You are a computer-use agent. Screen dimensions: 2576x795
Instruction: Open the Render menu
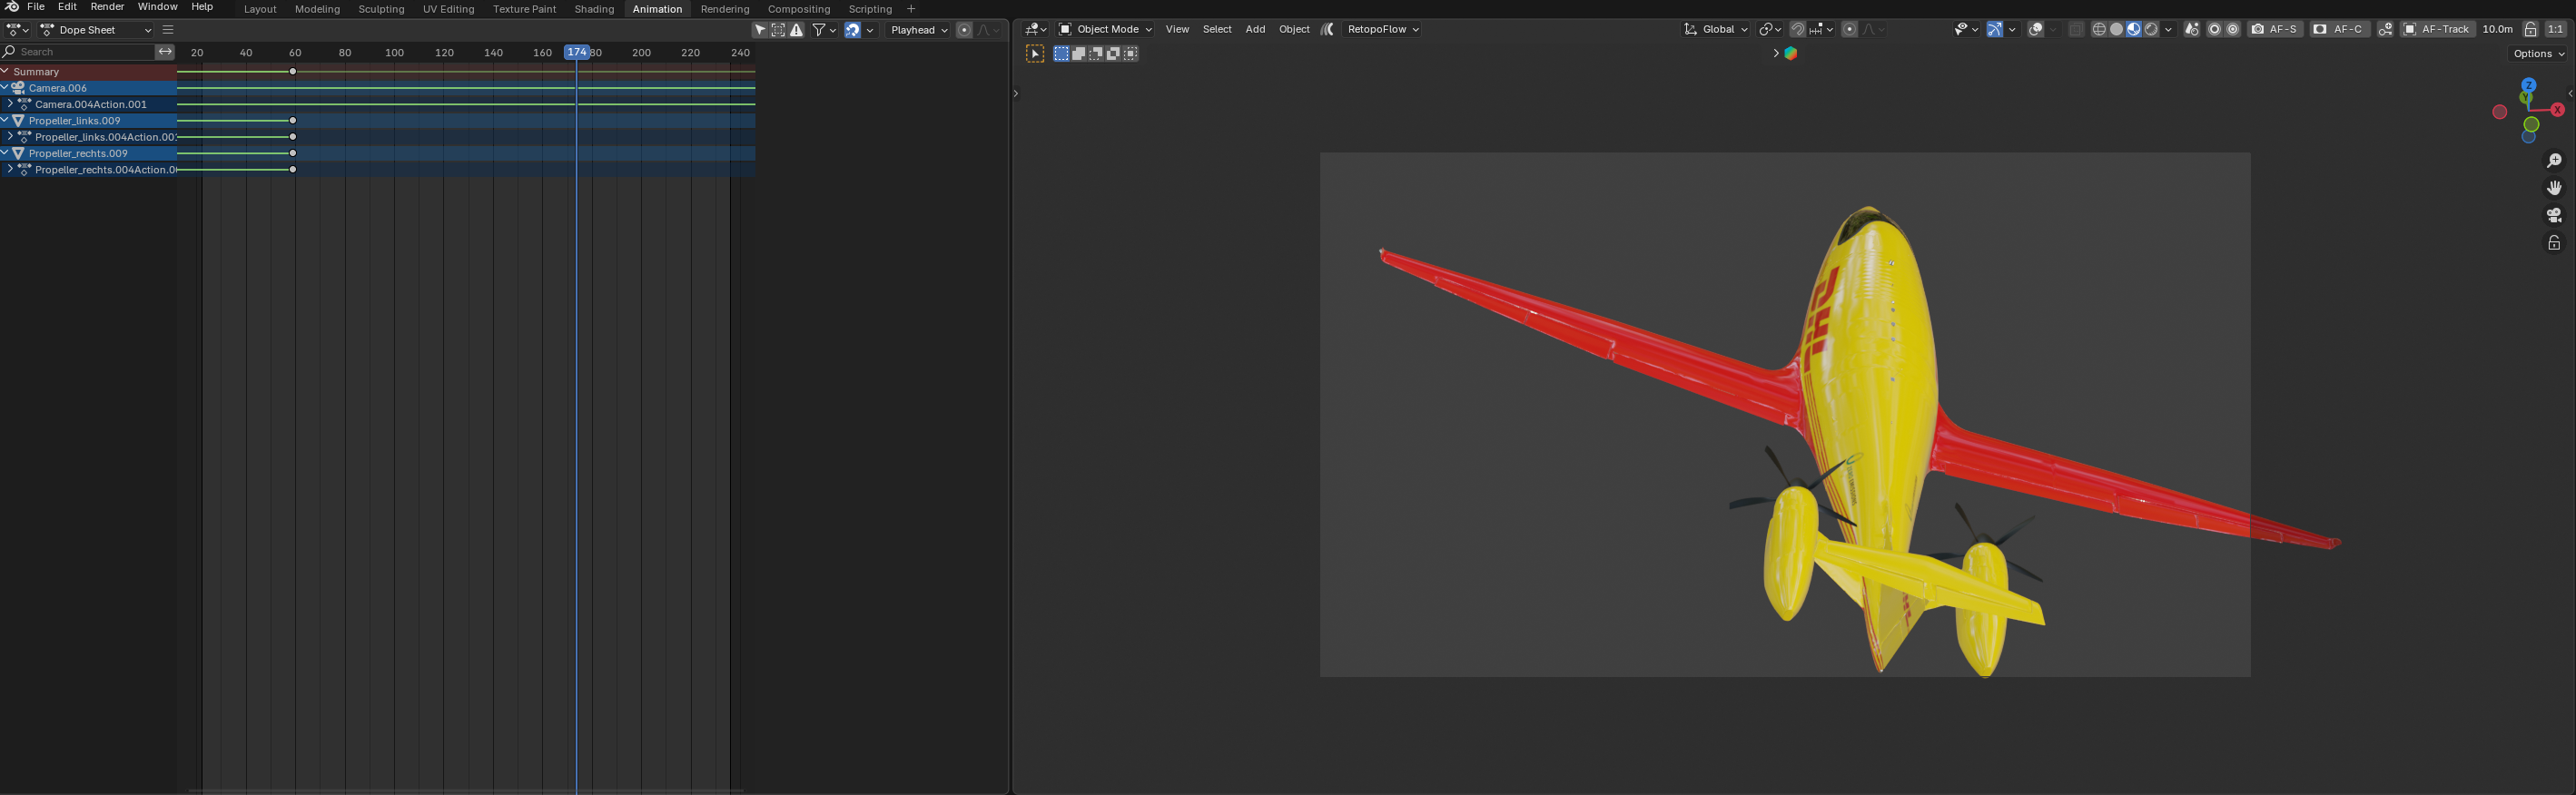(107, 7)
